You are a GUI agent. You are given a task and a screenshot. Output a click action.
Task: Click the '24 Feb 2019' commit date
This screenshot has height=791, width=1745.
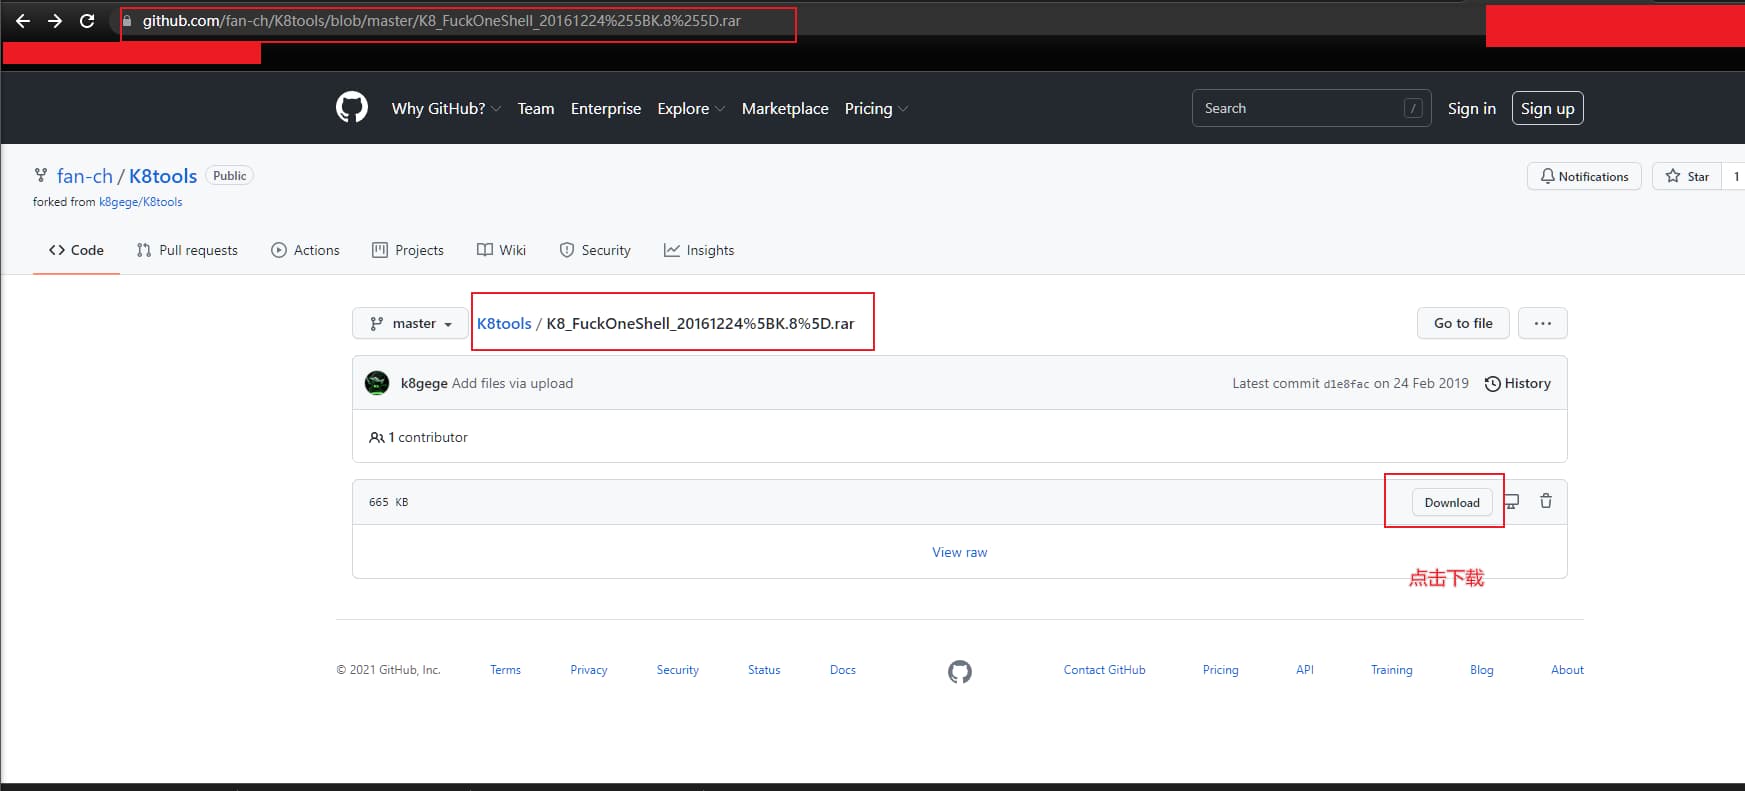1431,383
